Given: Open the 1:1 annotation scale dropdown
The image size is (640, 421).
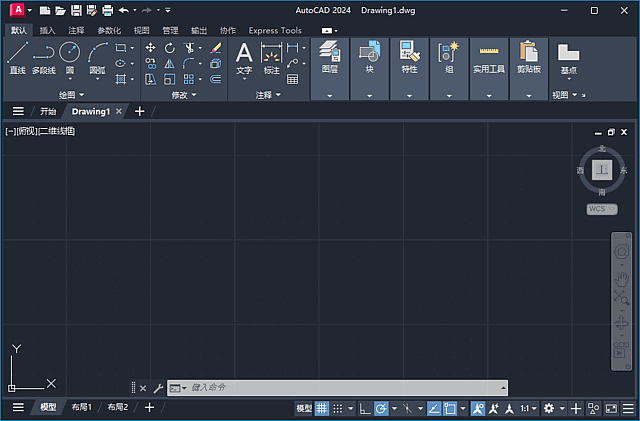Looking at the screenshot, I should pos(529,408).
